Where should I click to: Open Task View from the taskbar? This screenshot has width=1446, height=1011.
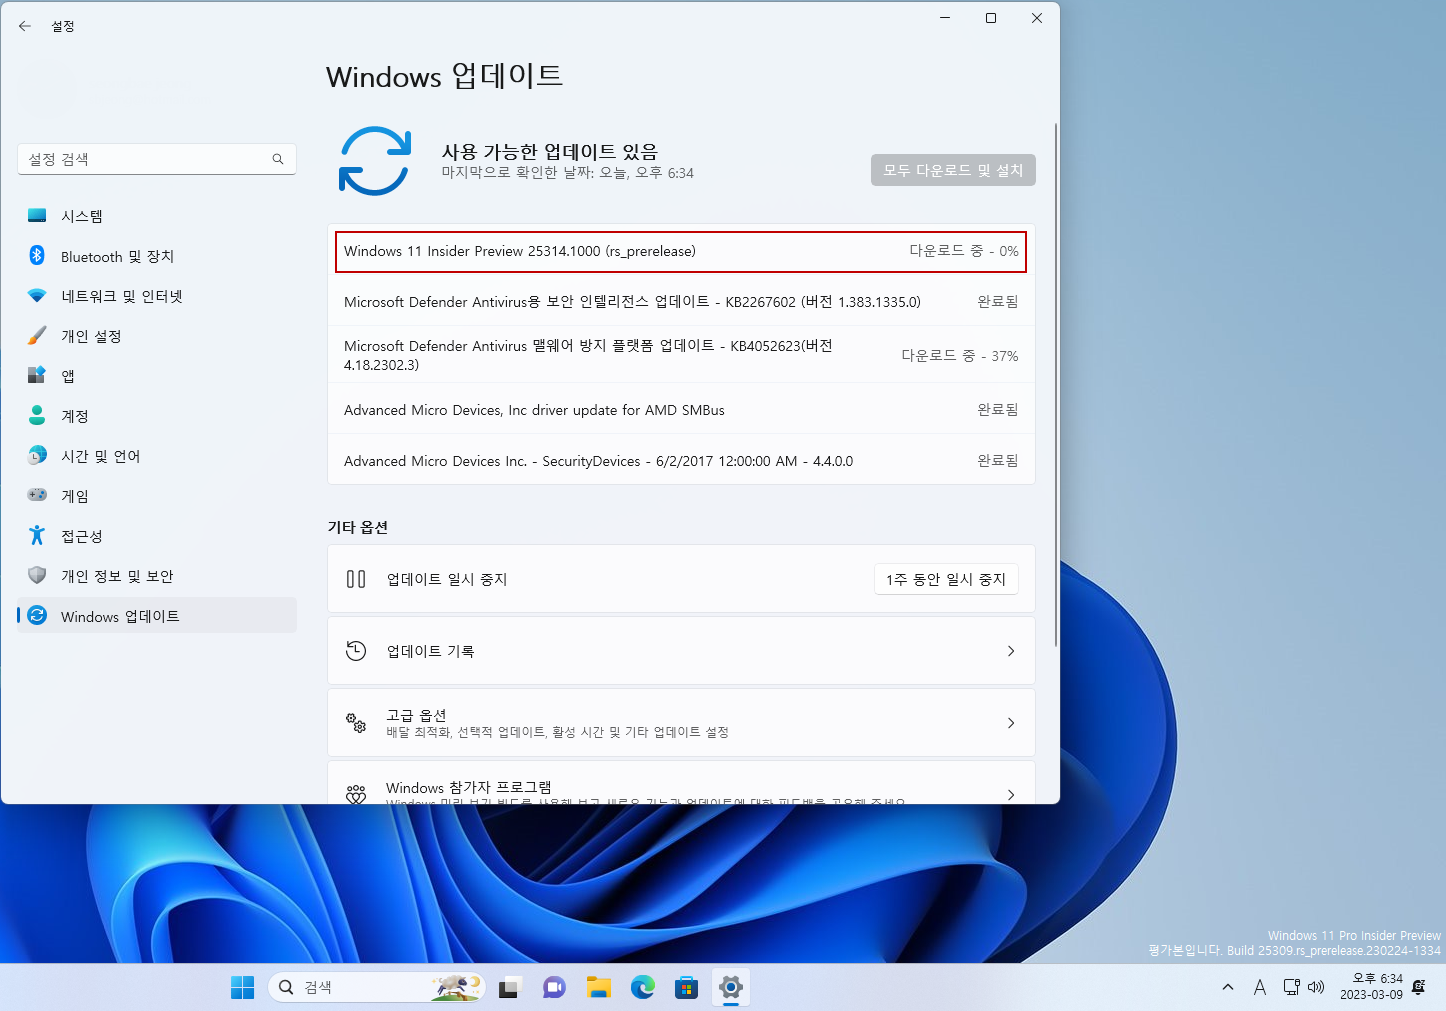[510, 987]
